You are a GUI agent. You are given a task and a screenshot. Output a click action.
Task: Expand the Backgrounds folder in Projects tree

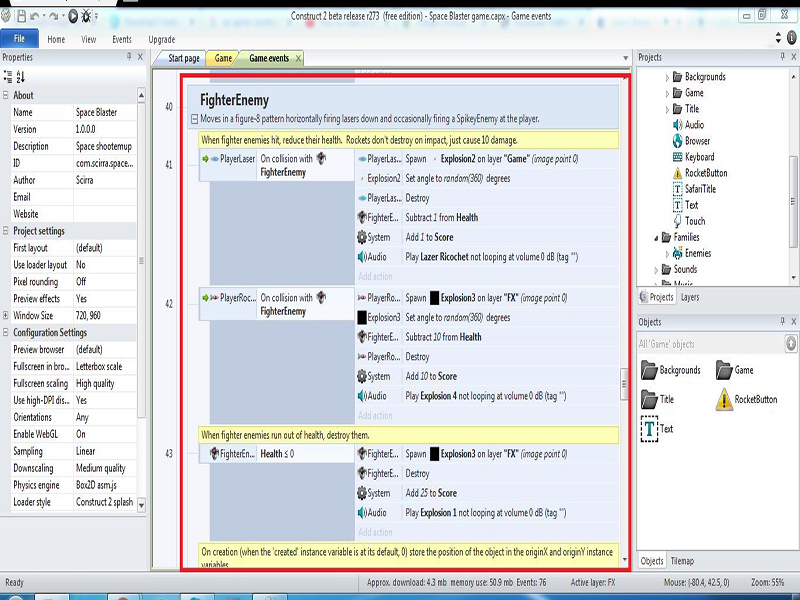pyautogui.click(x=667, y=78)
